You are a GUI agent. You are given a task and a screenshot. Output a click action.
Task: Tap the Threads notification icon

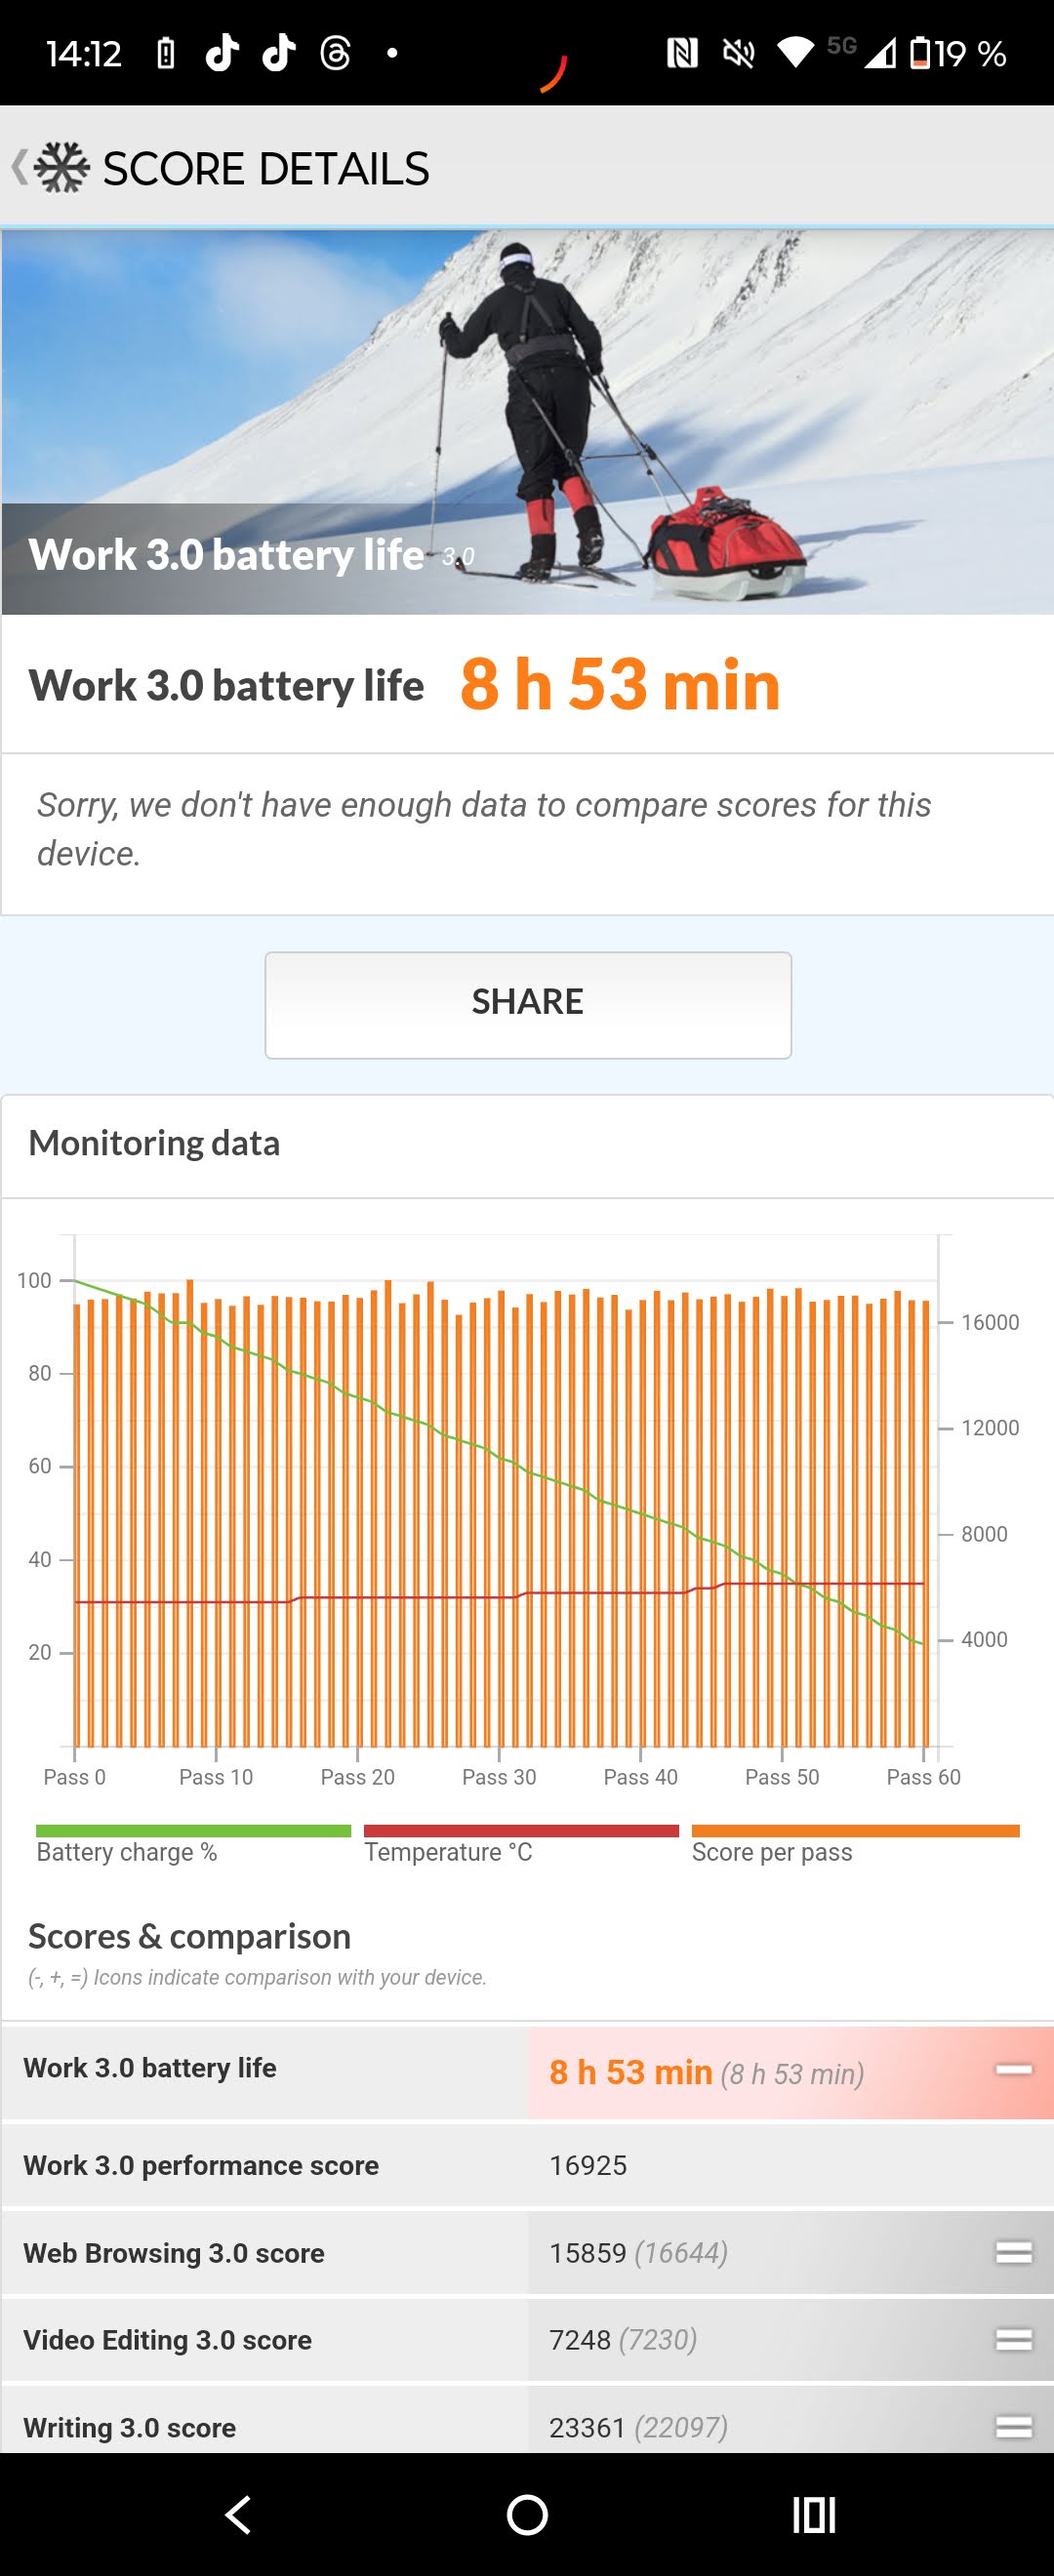click(335, 53)
